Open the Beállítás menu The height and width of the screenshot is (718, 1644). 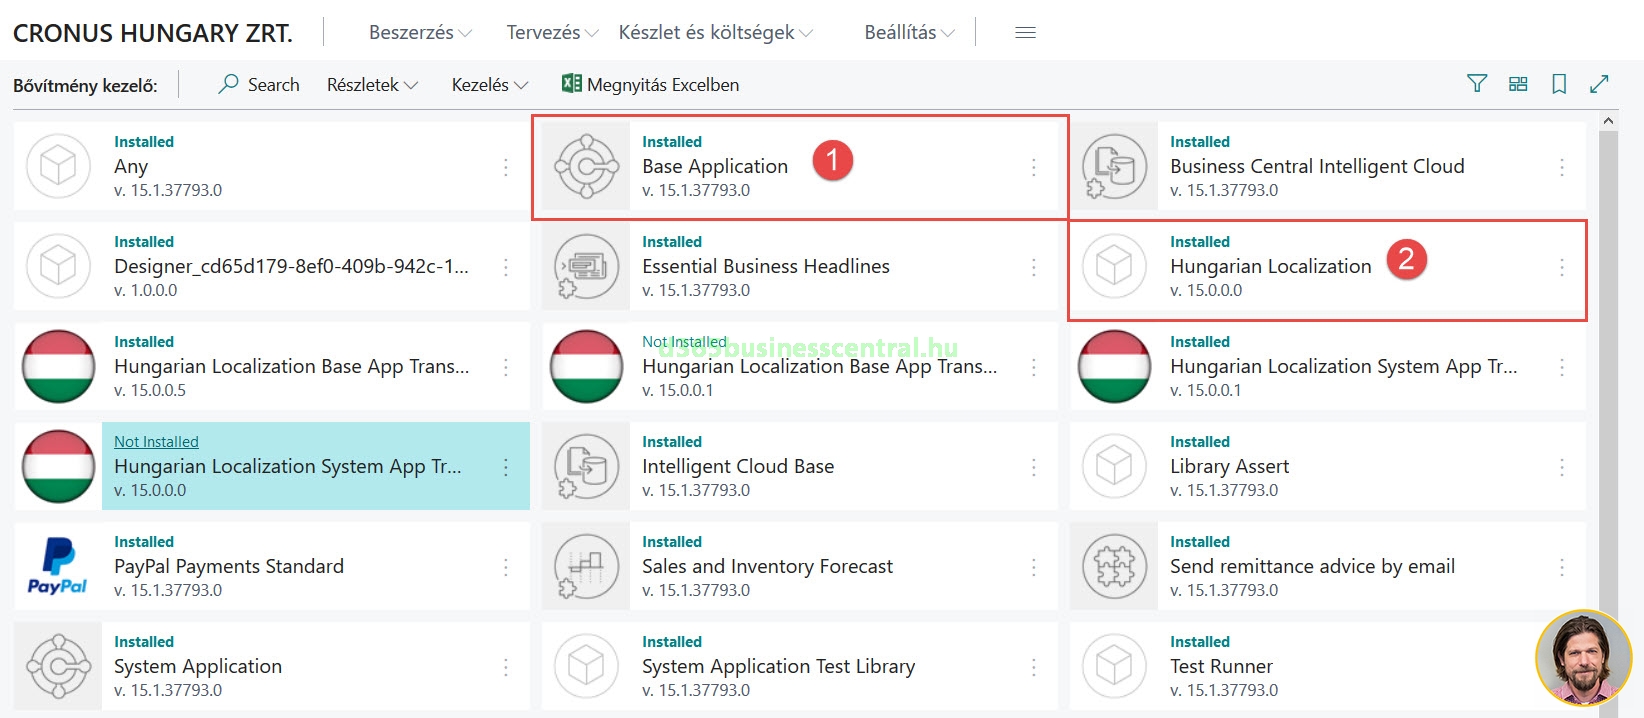(908, 33)
